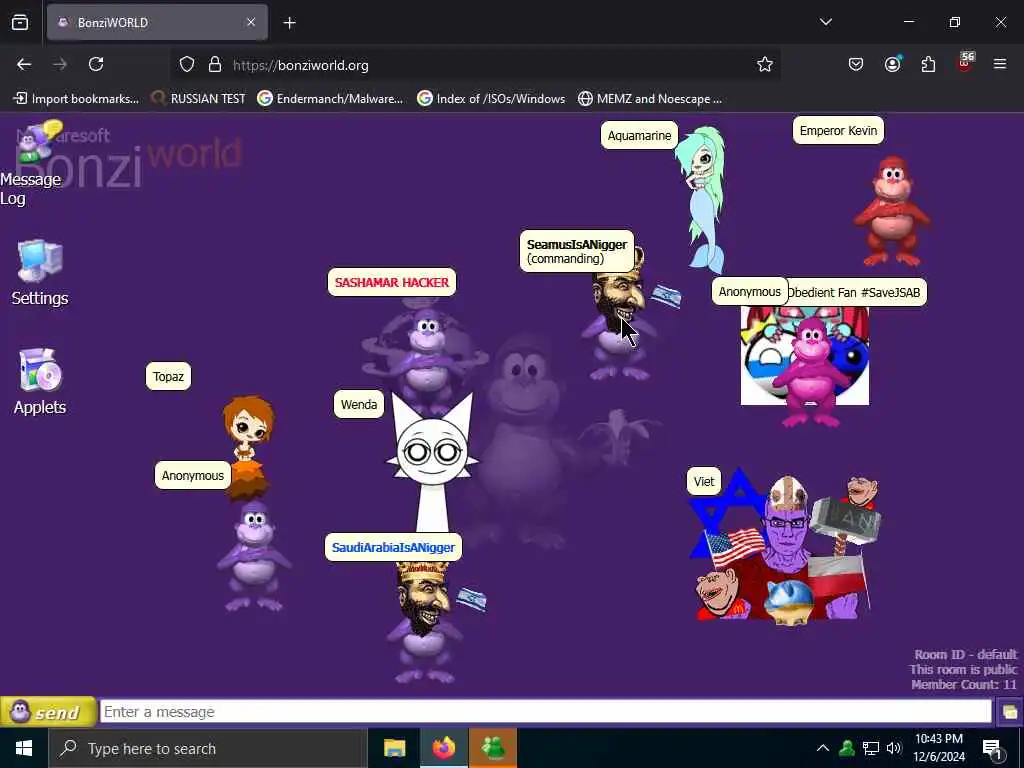Open the MEMZ and Noescape bookmark
The height and width of the screenshot is (768, 1024).
[x=650, y=99]
